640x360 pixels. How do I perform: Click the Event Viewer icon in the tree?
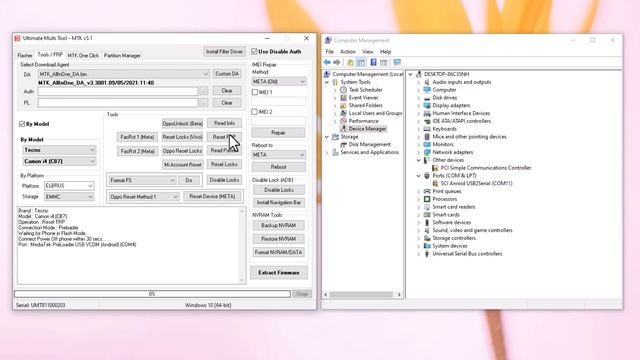[x=343, y=98]
